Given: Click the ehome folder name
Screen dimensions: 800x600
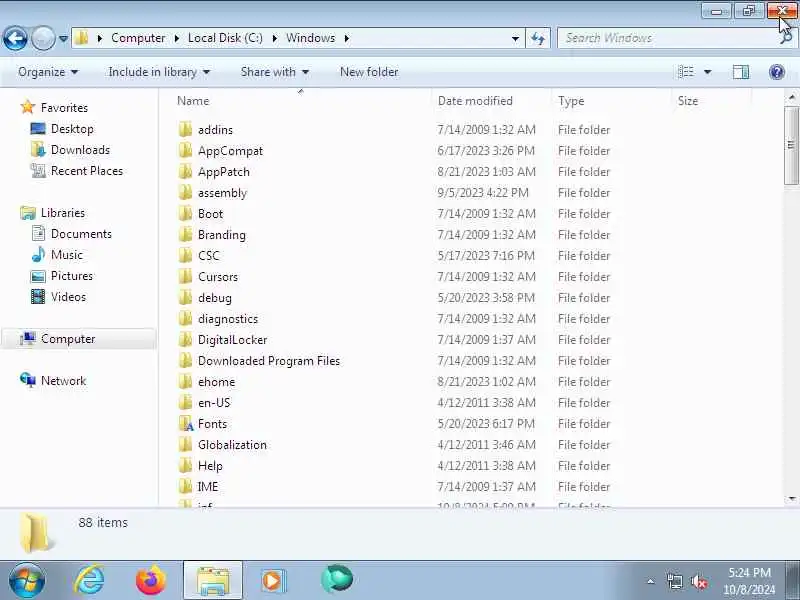Looking at the screenshot, I should [x=216, y=382].
